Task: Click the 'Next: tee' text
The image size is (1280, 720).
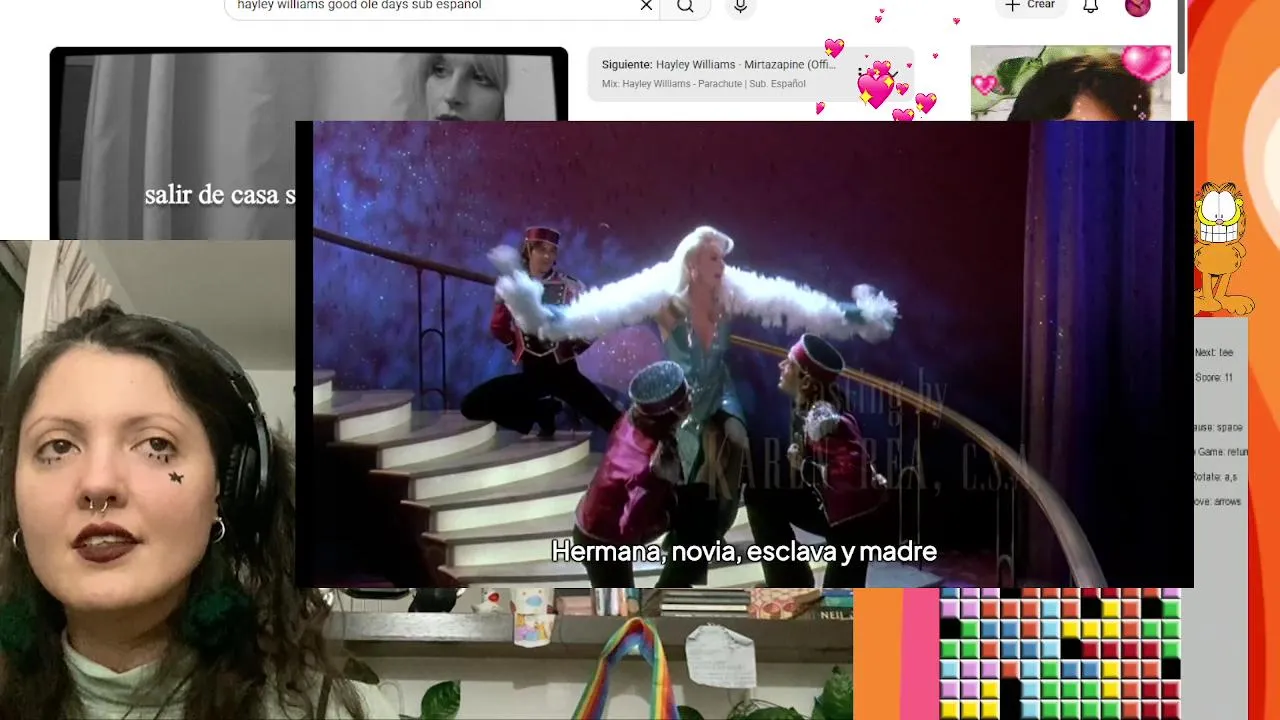Action: pyautogui.click(x=1214, y=352)
